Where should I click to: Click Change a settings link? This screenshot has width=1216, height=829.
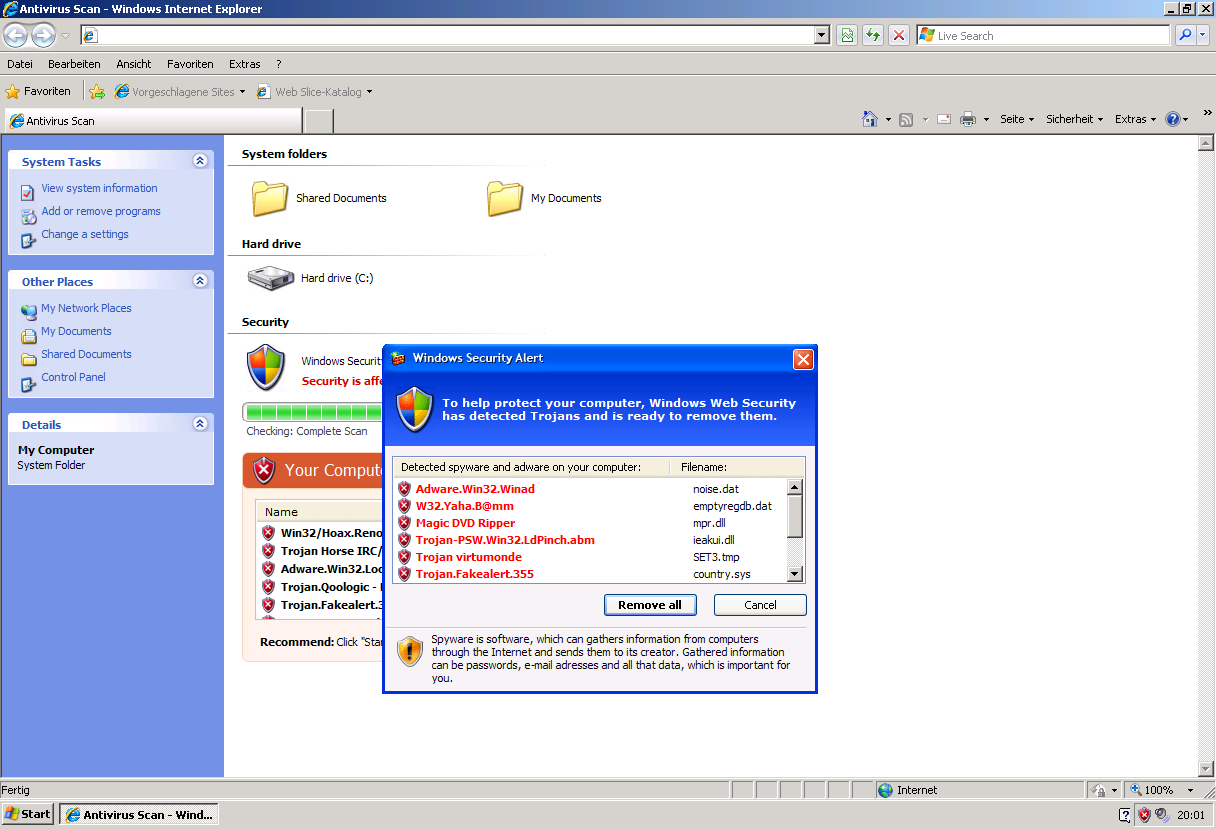coord(85,234)
